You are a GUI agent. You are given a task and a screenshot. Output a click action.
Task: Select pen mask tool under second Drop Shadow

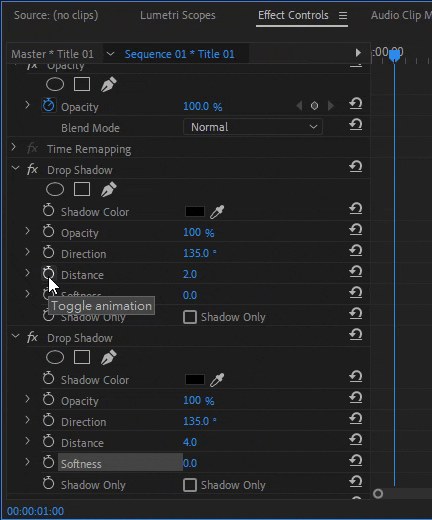[109, 357]
